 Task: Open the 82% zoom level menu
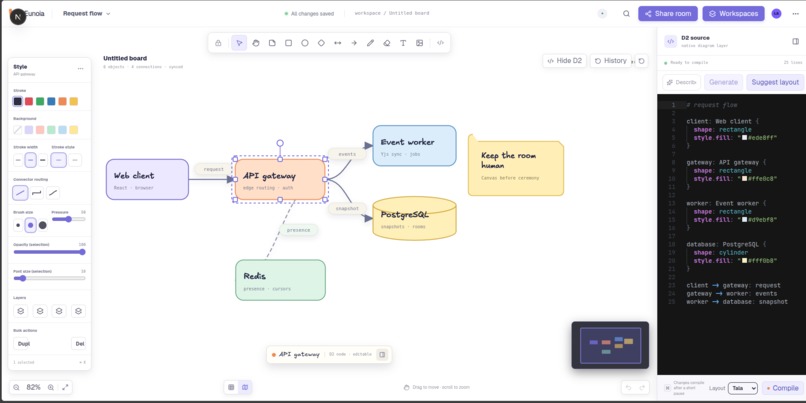coord(33,388)
